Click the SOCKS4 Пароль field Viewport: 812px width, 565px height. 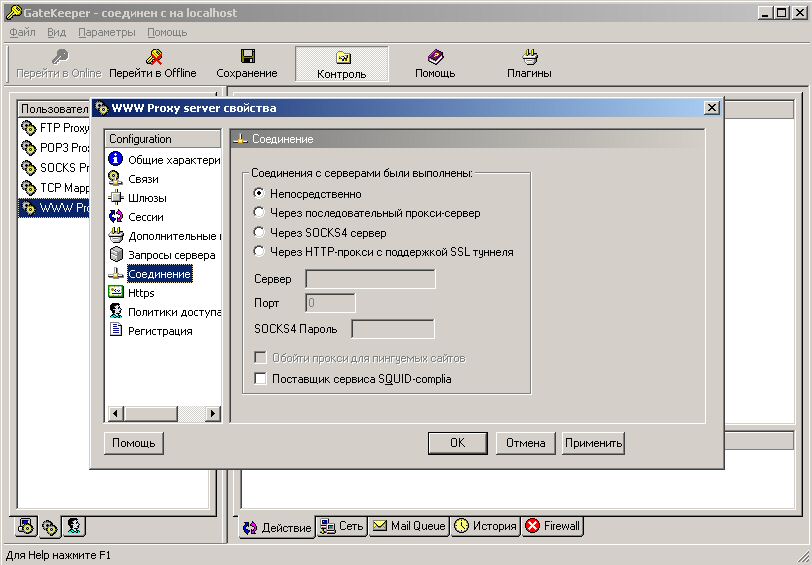pyautogui.click(x=393, y=329)
